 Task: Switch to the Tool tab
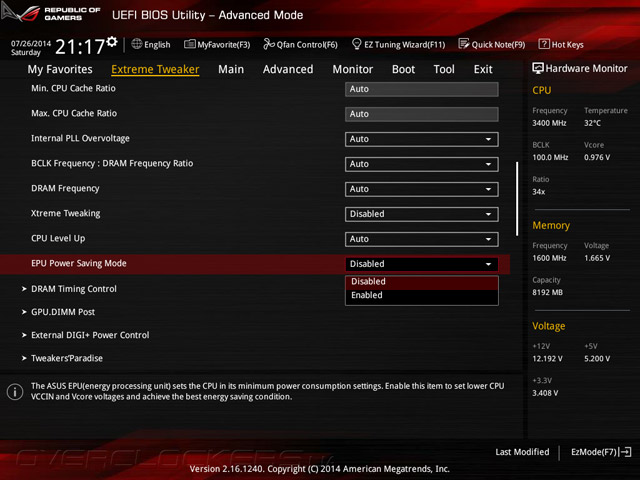[444, 69]
